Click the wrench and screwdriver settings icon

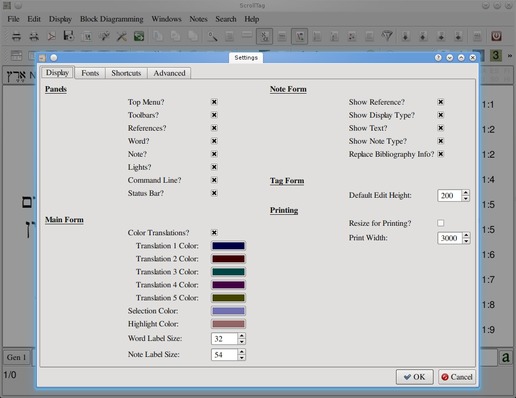click(x=121, y=36)
